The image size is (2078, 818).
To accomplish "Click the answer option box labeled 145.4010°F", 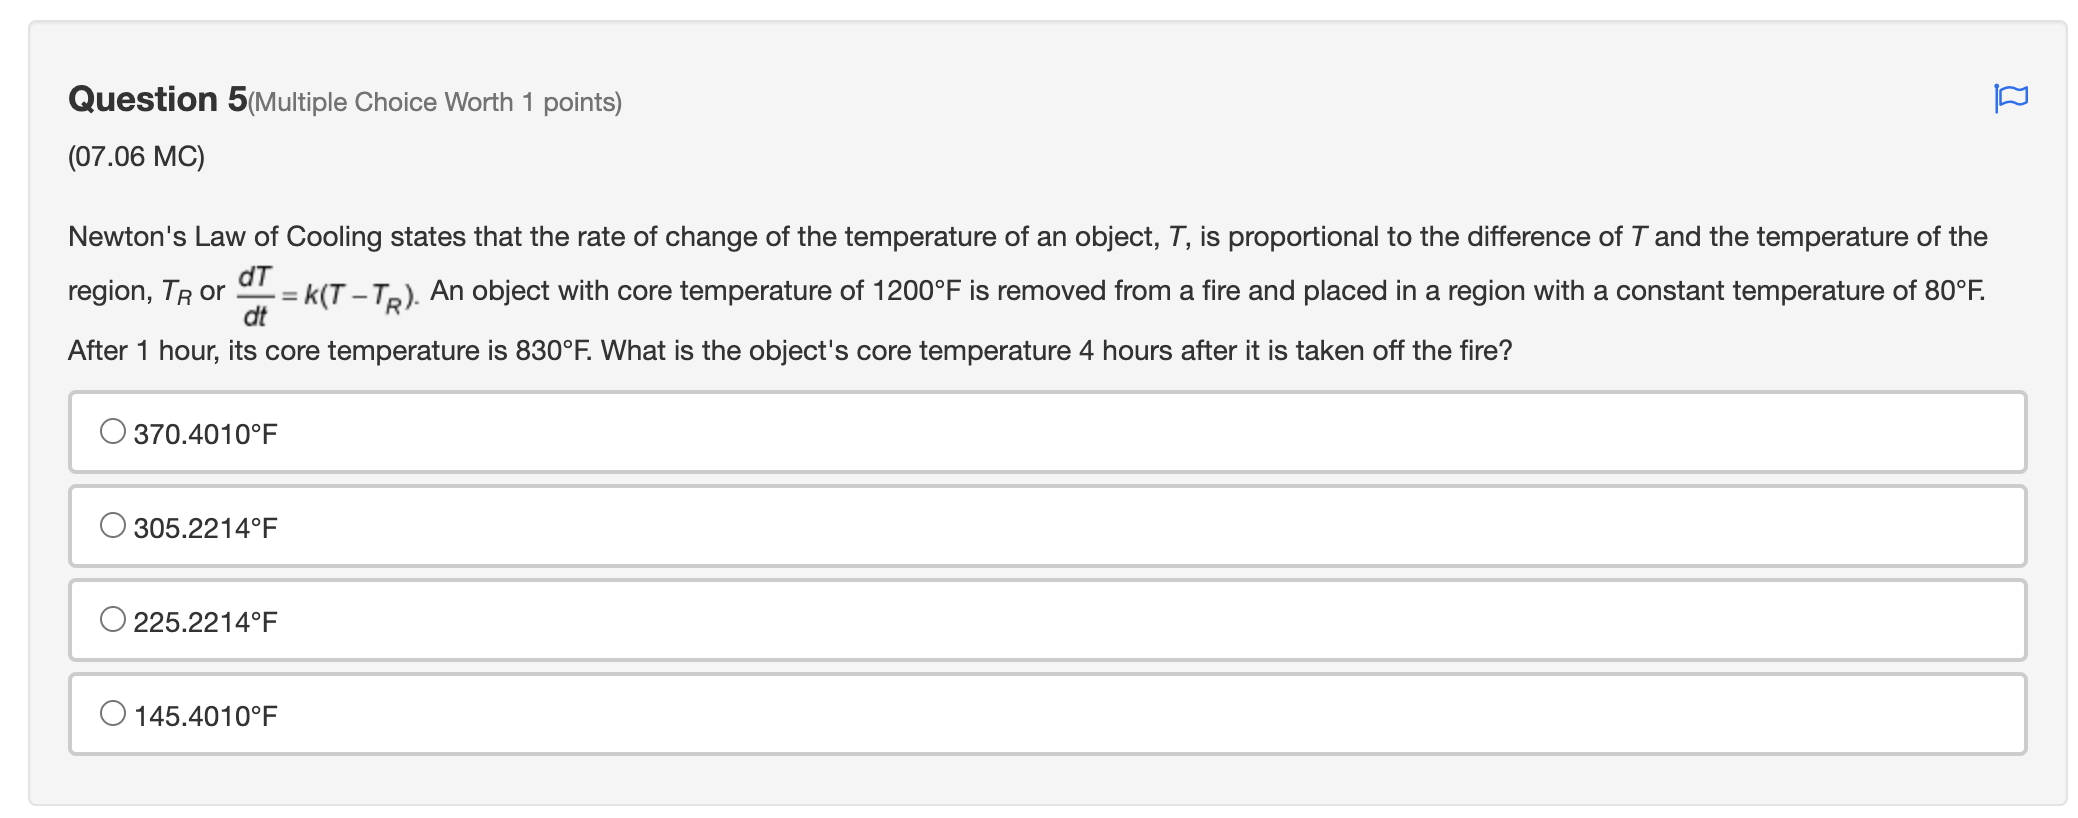I will [x=600, y=712].
